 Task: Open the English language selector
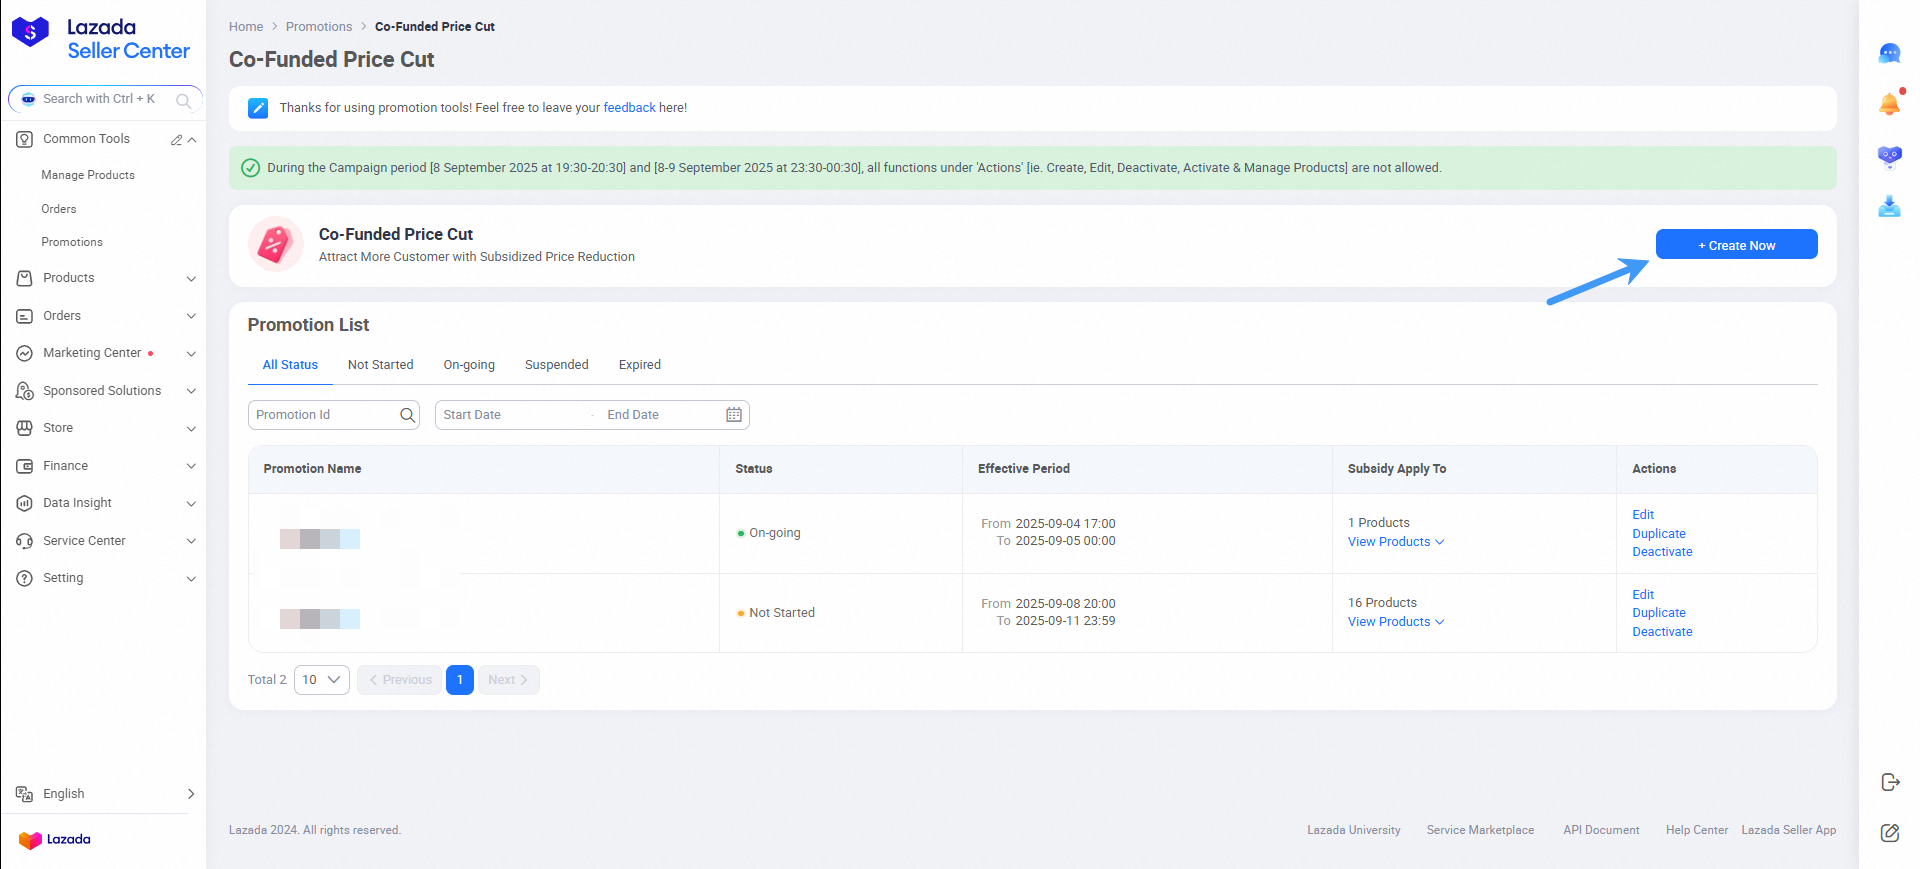click(x=105, y=794)
